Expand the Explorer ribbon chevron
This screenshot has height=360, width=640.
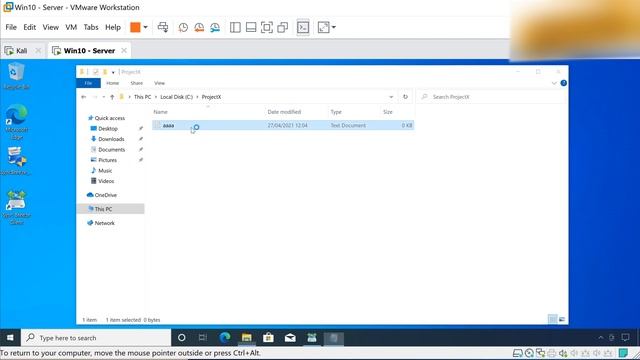pyautogui.click(x=554, y=83)
